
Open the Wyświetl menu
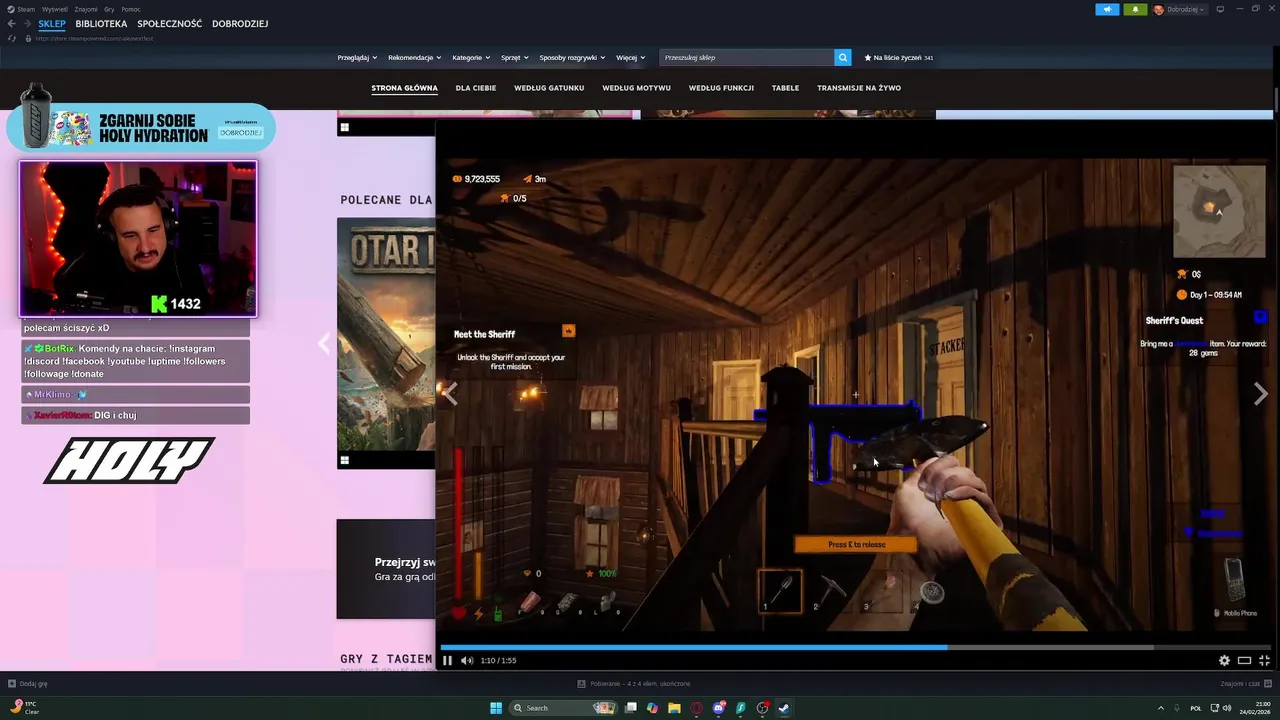[54, 9]
